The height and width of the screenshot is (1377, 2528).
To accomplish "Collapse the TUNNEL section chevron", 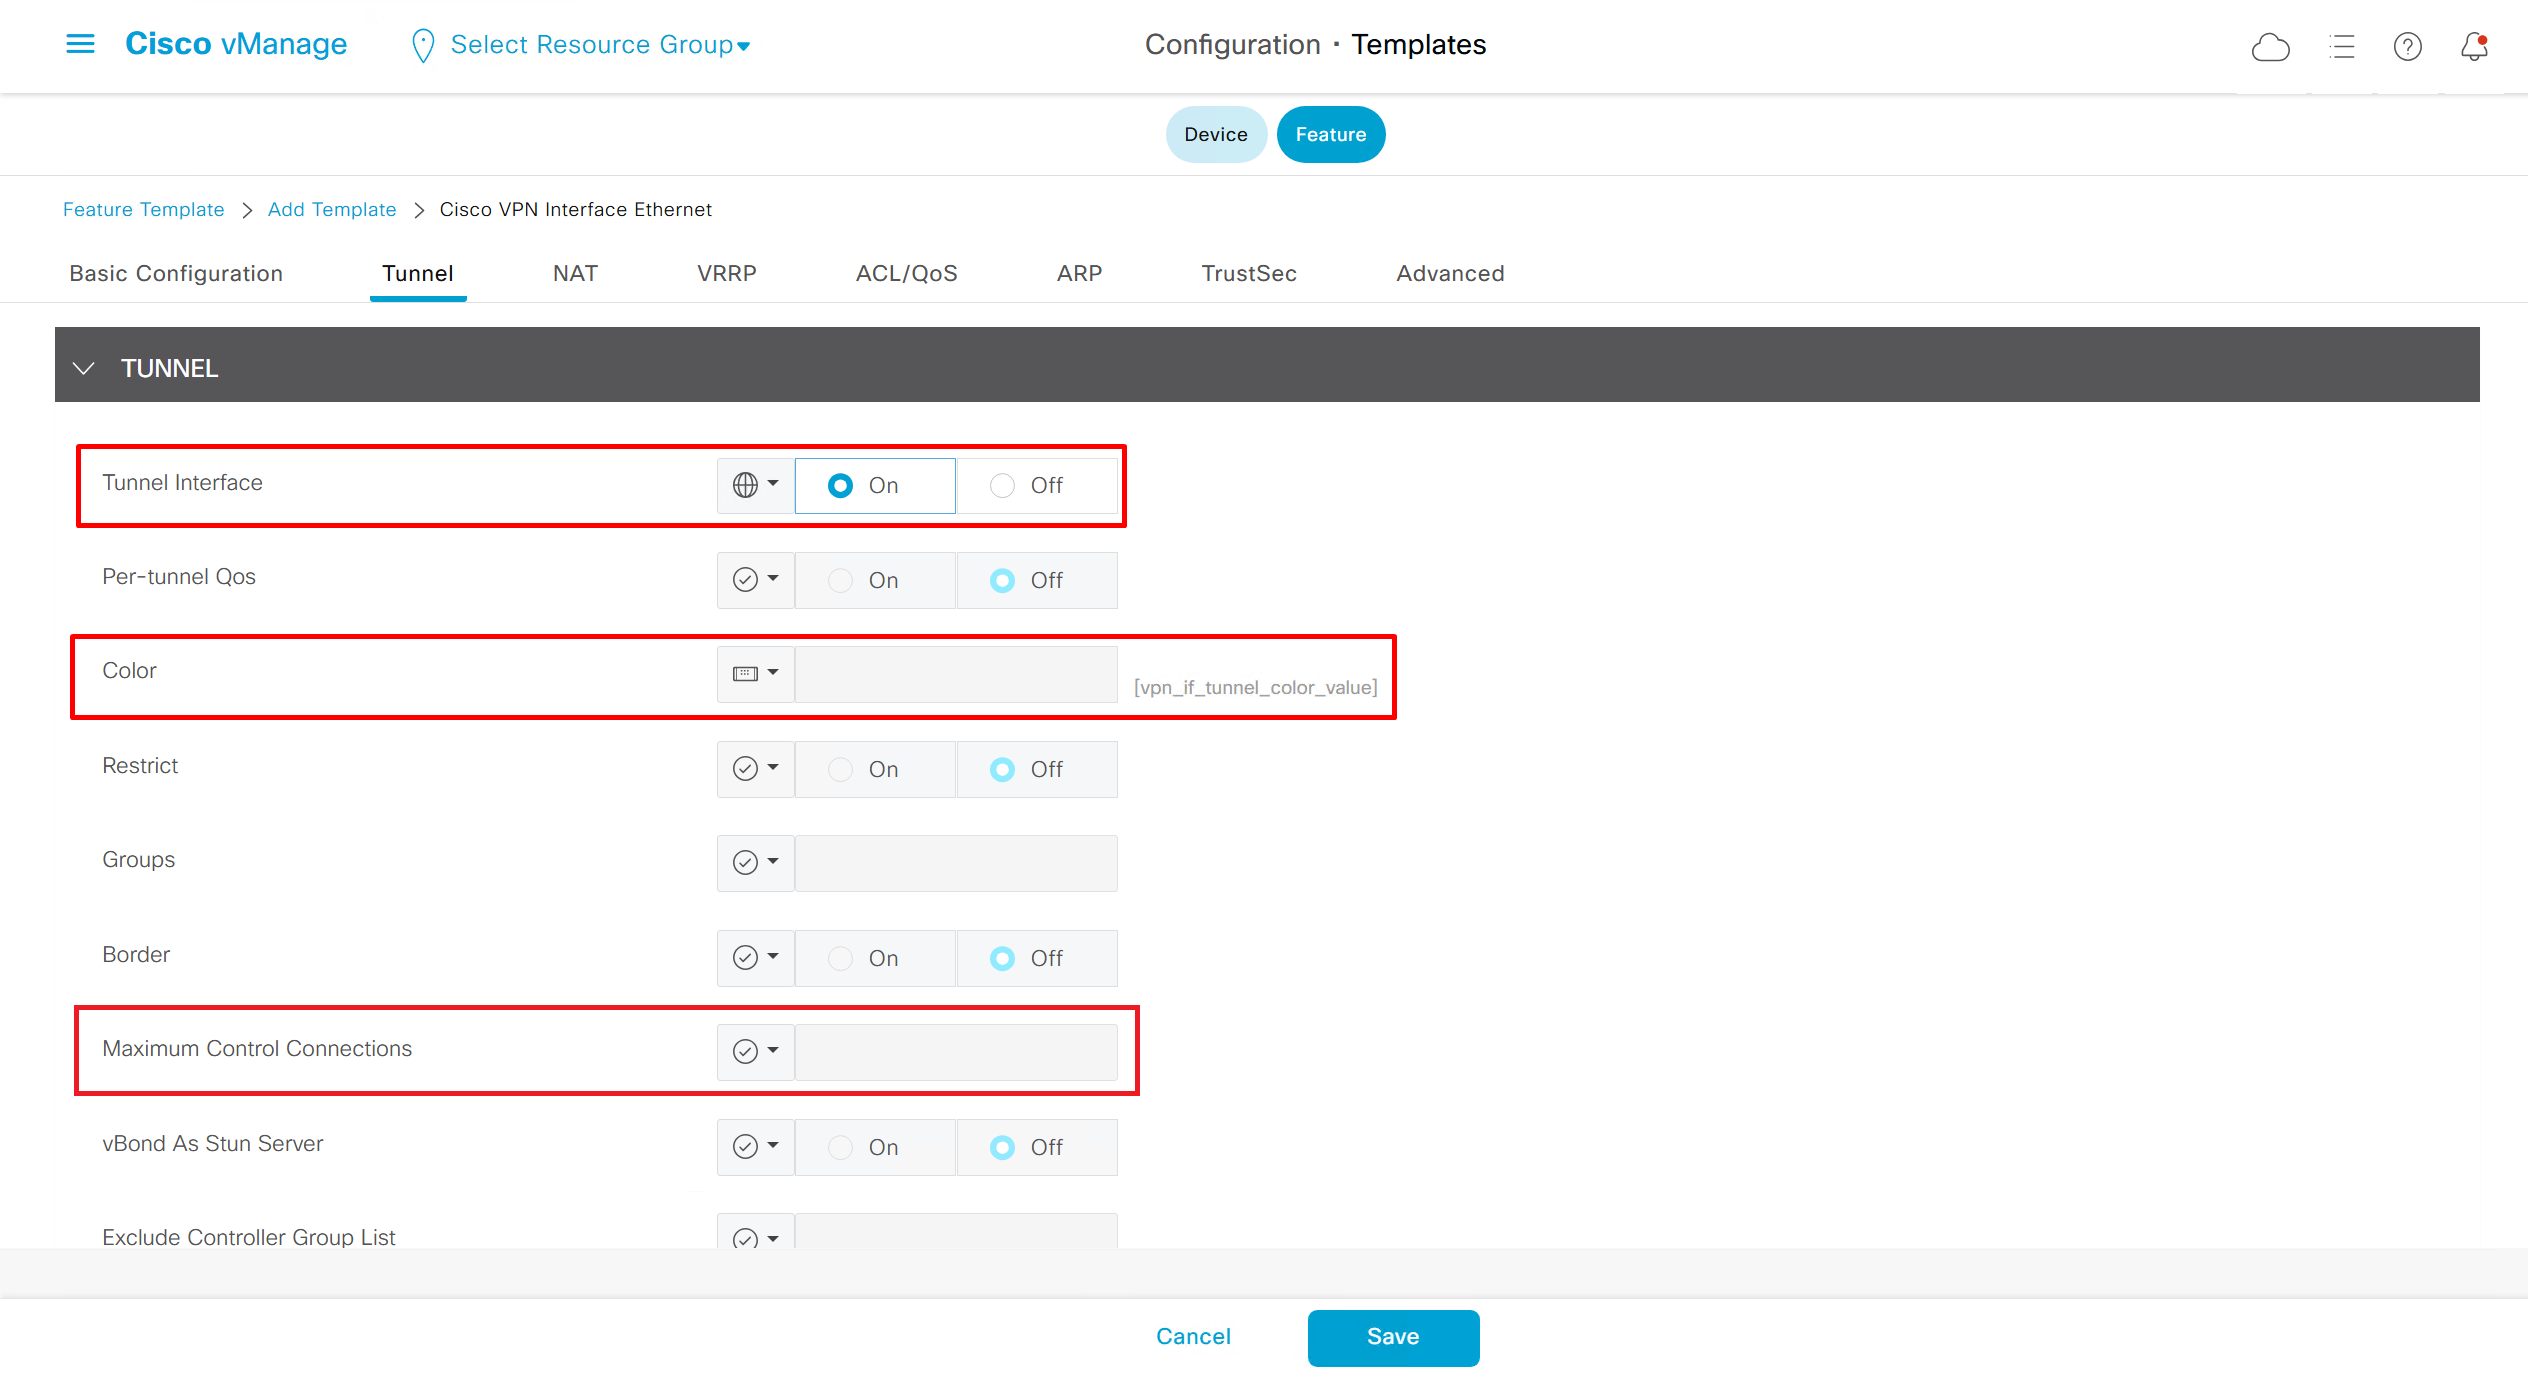I will pos(84,368).
